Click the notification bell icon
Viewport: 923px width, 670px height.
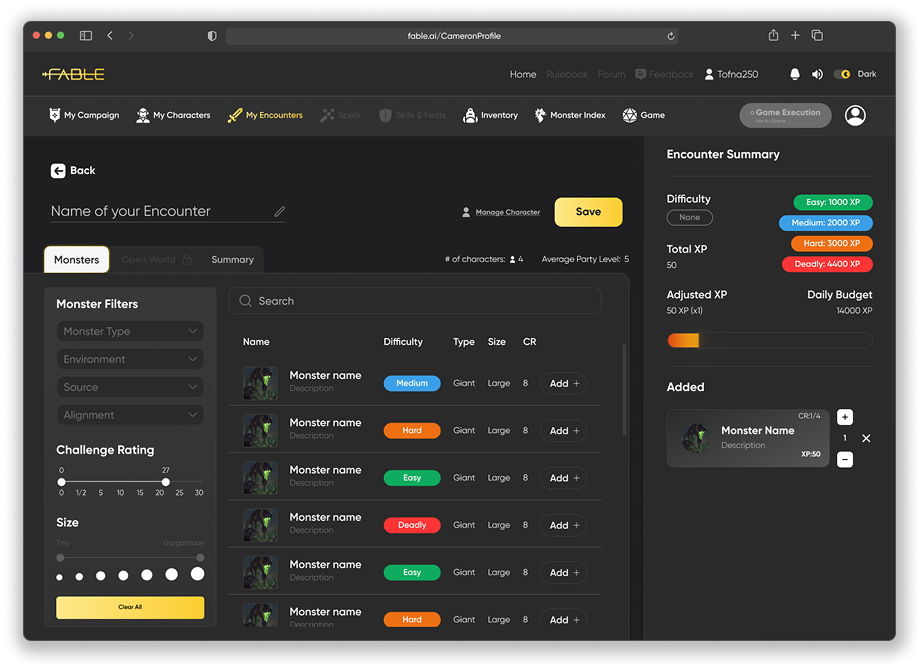tap(795, 74)
